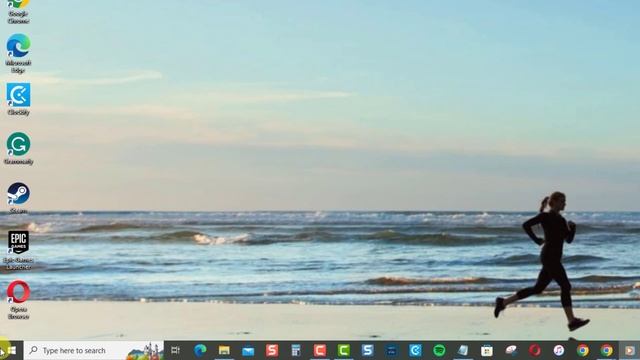Screen dimensions: 640x360
Task: Open File Explorer from the taskbar
Action: point(224,351)
